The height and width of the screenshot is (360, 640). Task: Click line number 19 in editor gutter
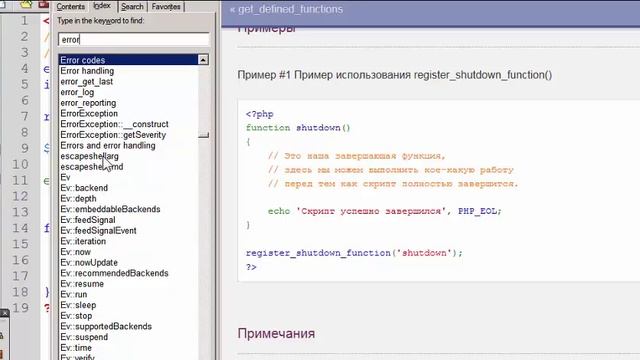click(x=20, y=308)
